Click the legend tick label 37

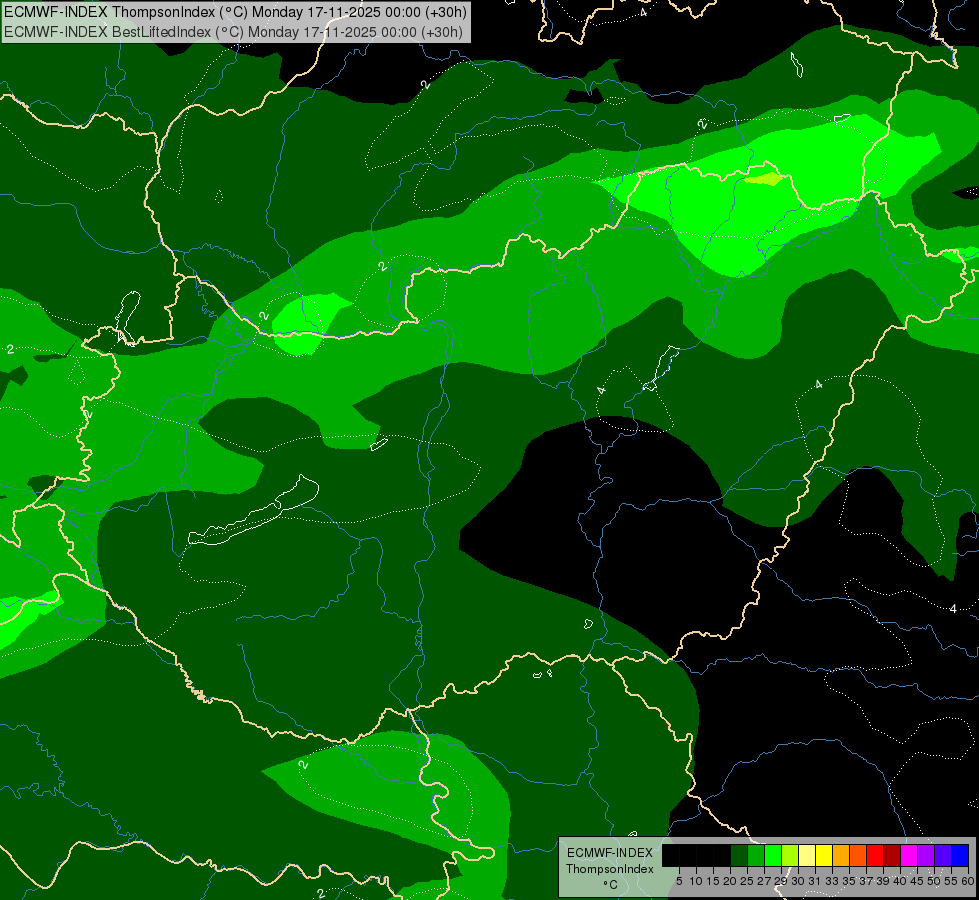pyautogui.click(x=866, y=881)
